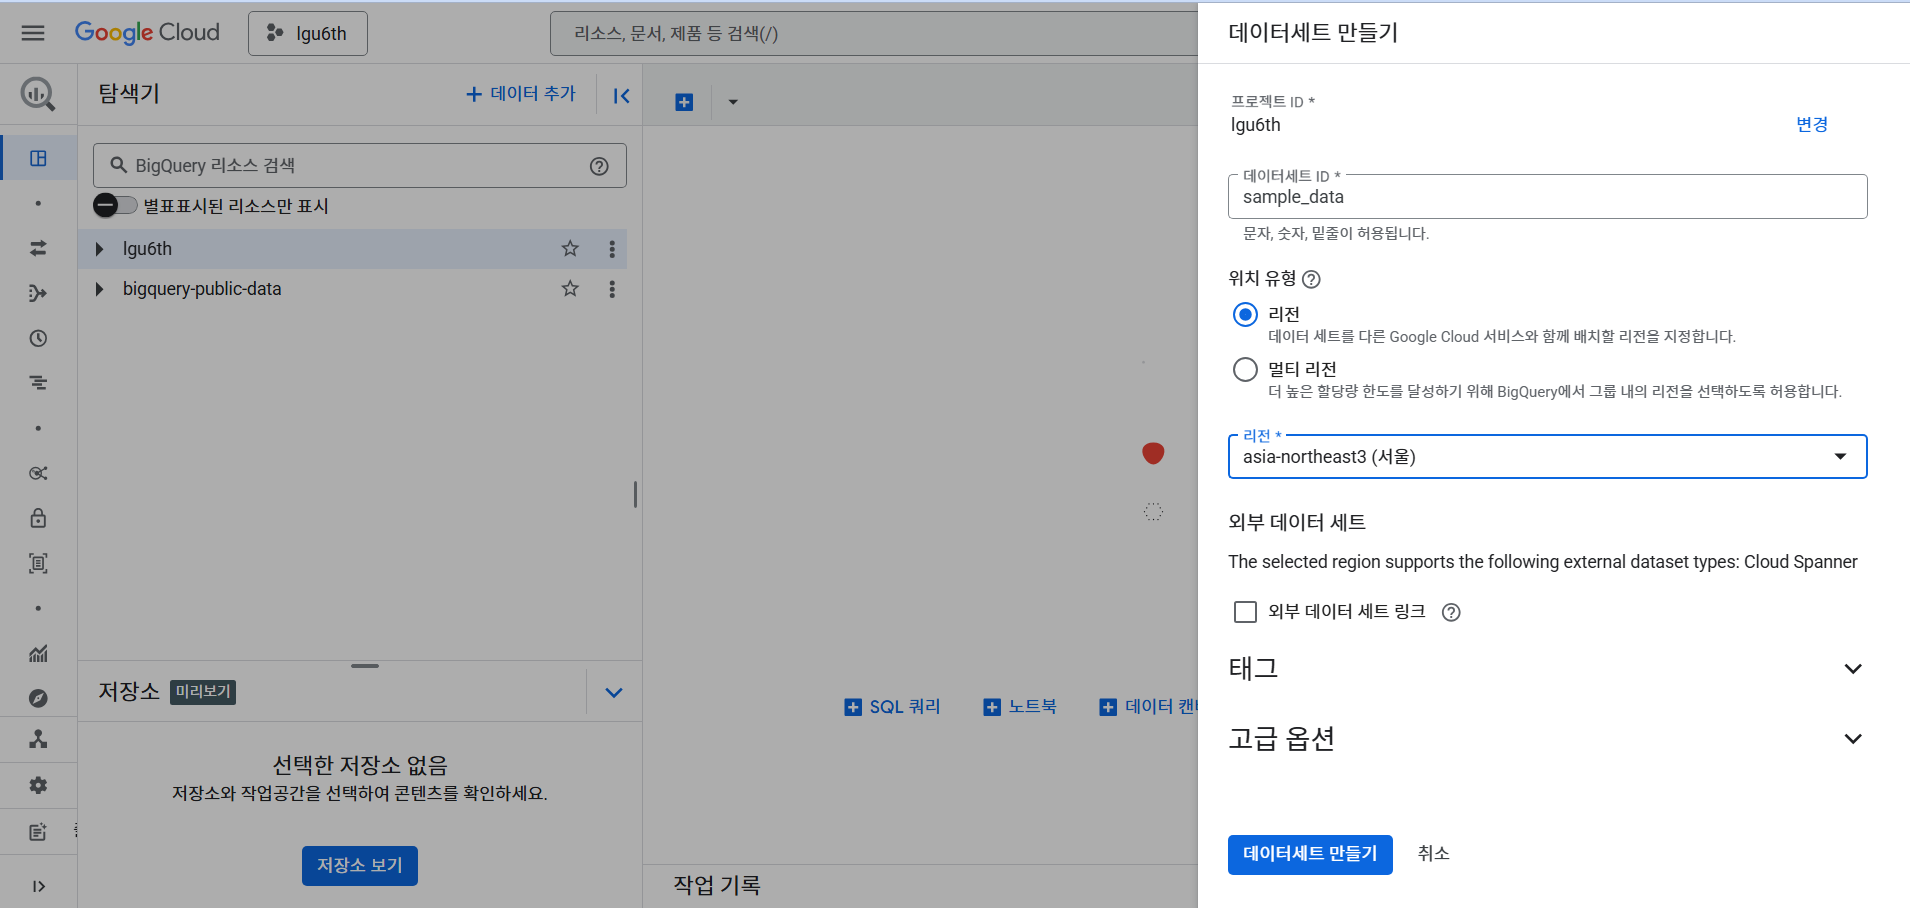
Task: Click Create dataset button
Action: pyautogui.click(x=1310, y=855)
